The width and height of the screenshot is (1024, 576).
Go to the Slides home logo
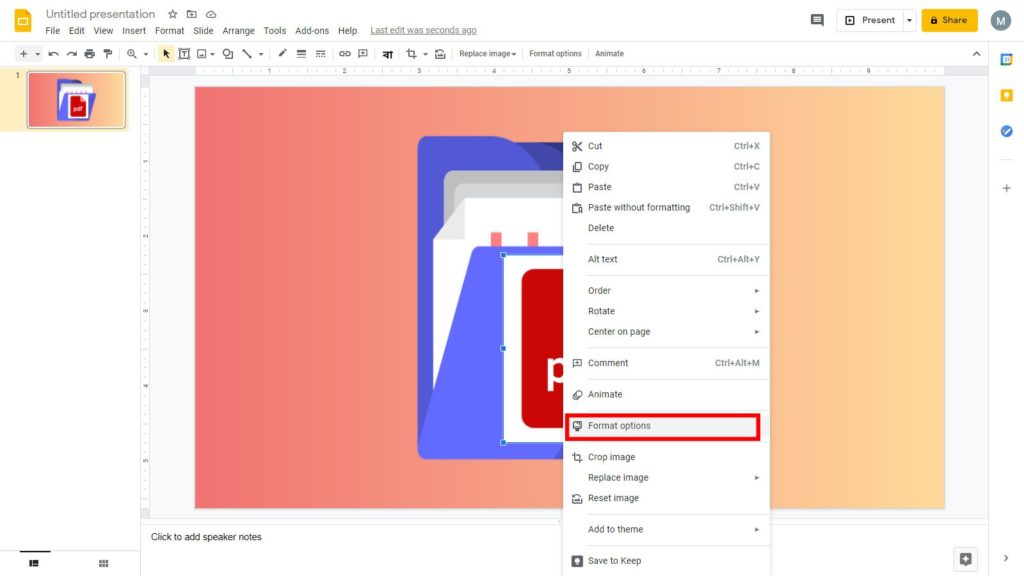point(23,21)
